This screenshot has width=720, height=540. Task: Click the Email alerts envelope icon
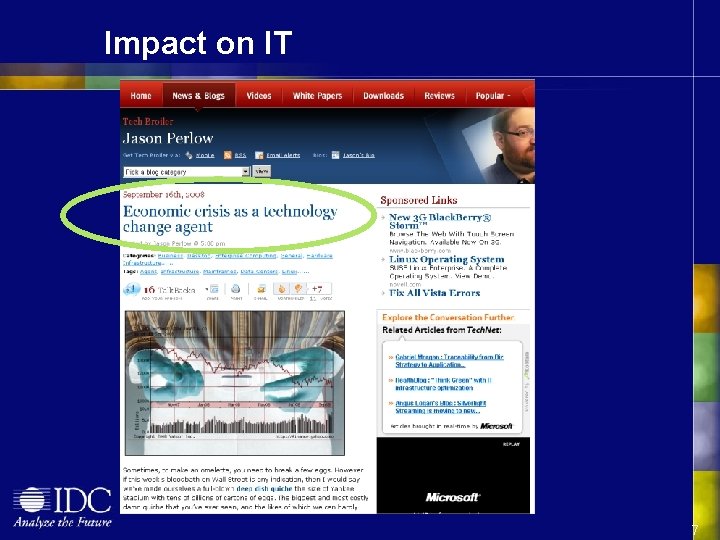(x=259, y=155)
